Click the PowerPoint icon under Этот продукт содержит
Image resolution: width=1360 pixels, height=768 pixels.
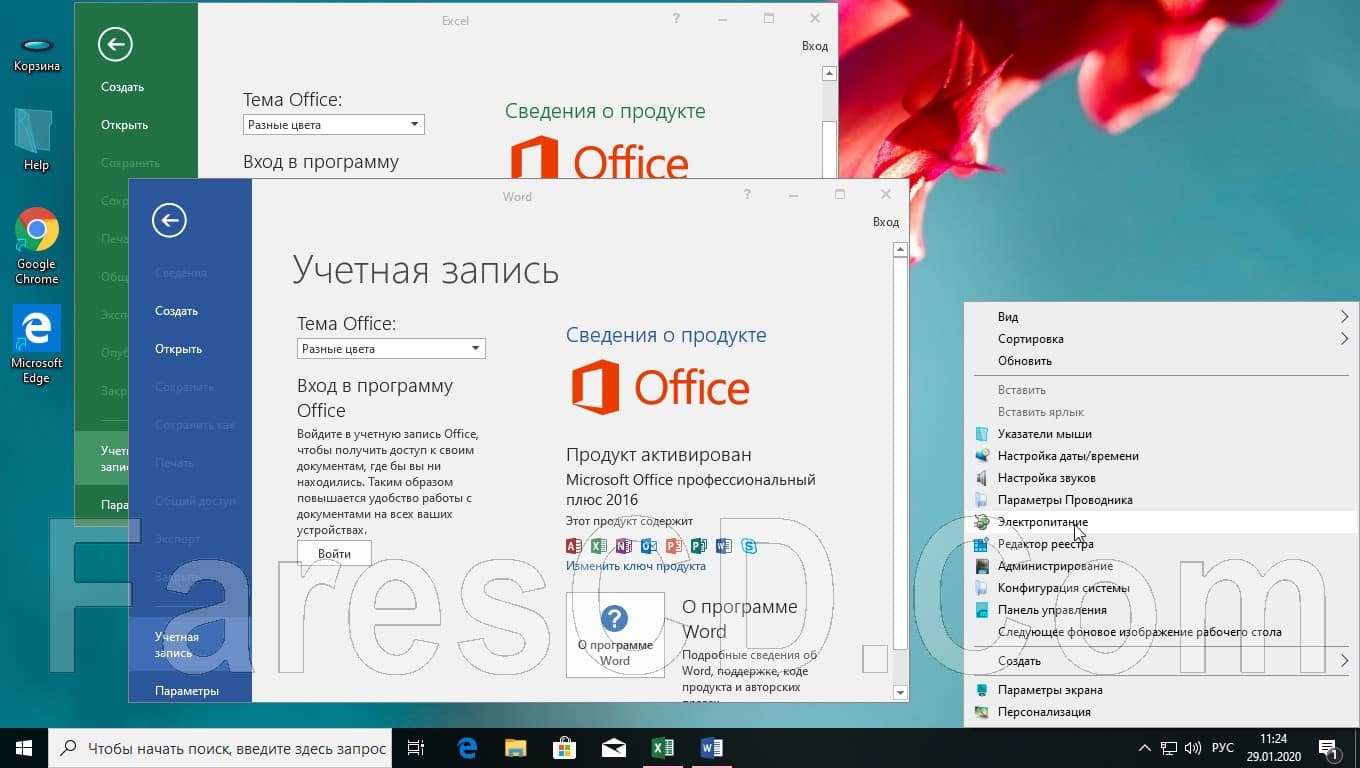coord(674,546)
